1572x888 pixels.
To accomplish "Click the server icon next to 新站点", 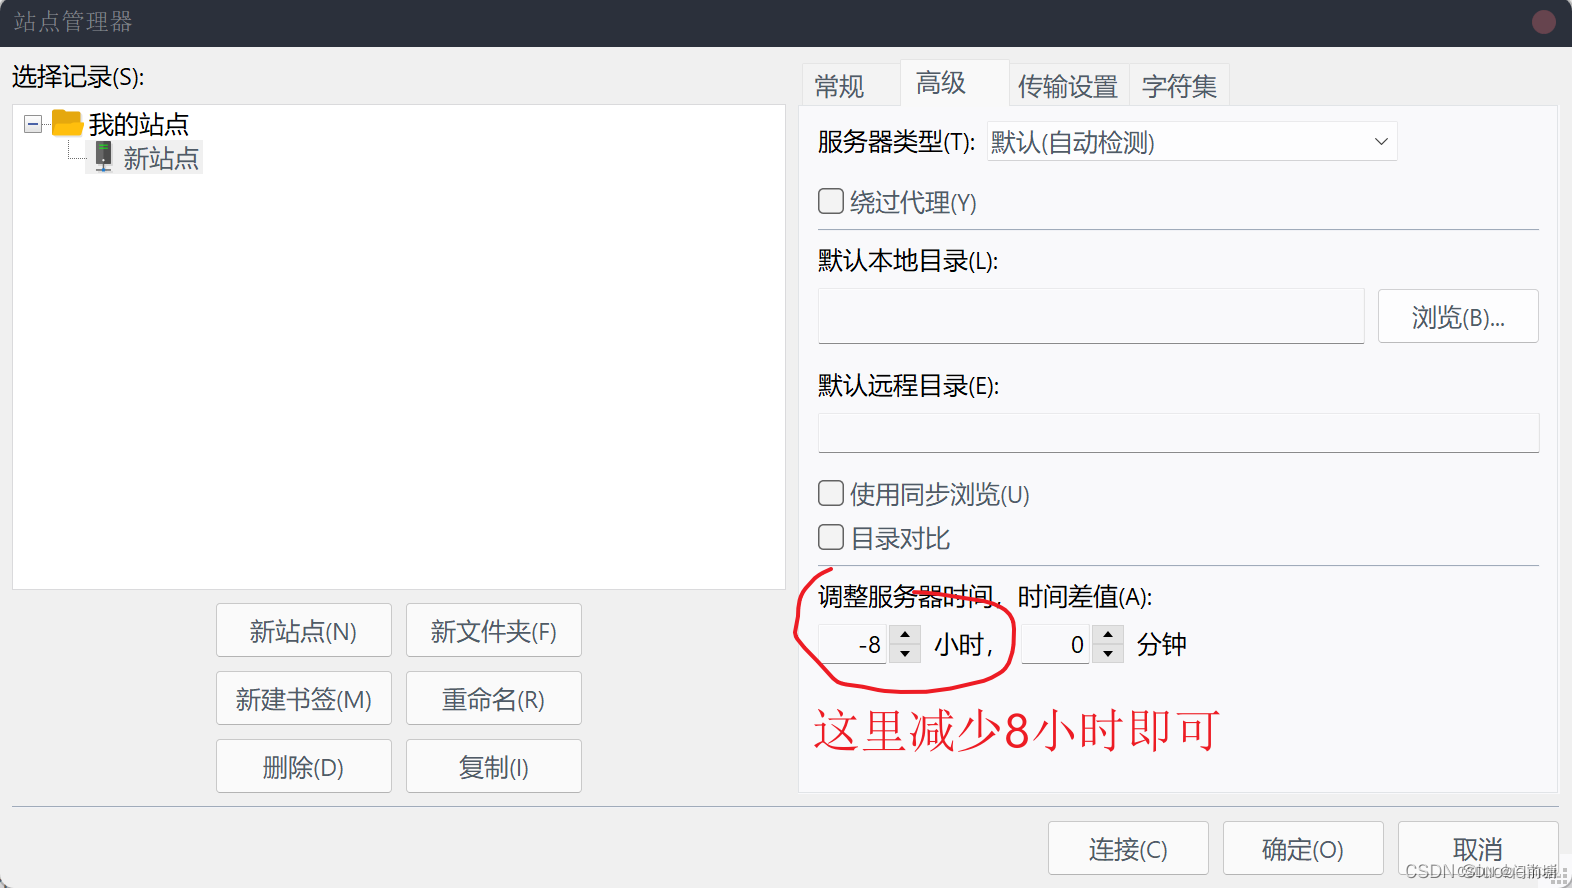I will point(103,156).
